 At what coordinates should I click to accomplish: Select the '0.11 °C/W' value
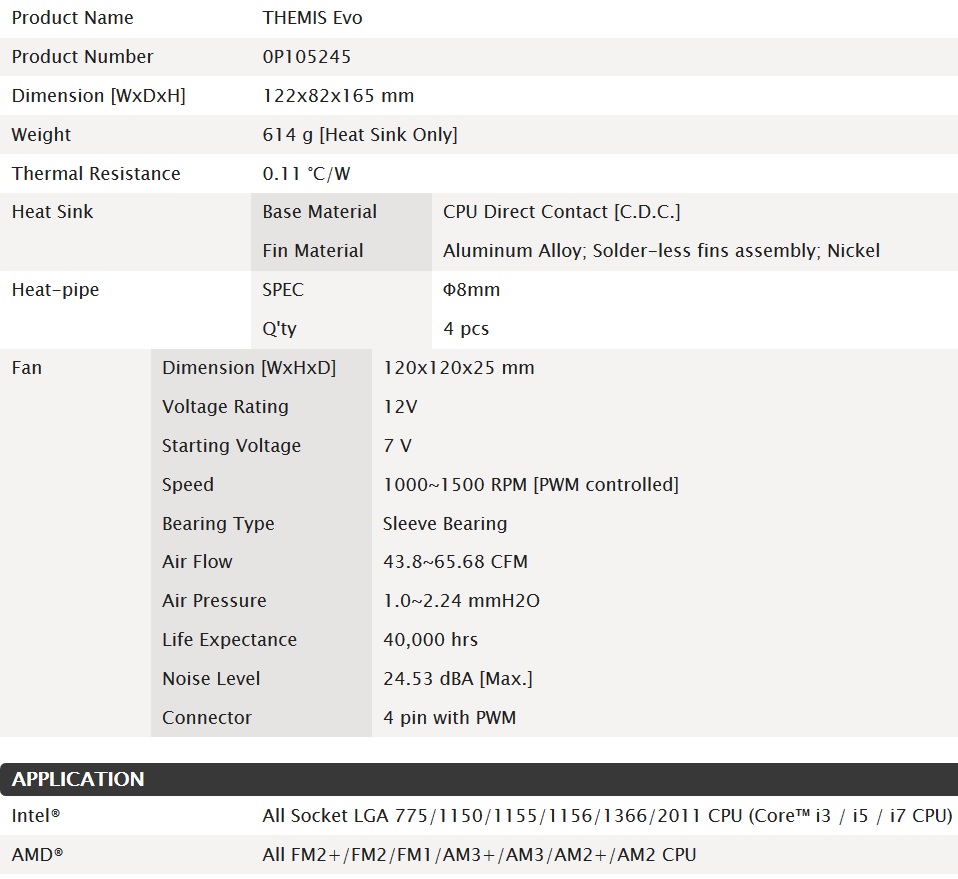[x=306, y=173]
